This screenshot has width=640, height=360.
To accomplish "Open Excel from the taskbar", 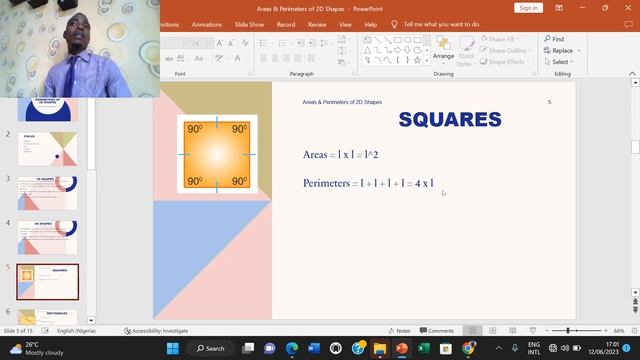I will [424, 348].
